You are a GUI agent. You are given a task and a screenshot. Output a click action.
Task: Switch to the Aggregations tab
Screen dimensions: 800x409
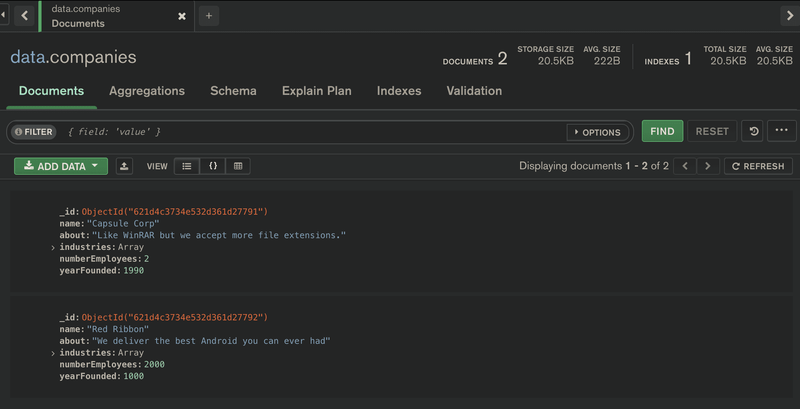pyautogui.click(x=147, y=91)
